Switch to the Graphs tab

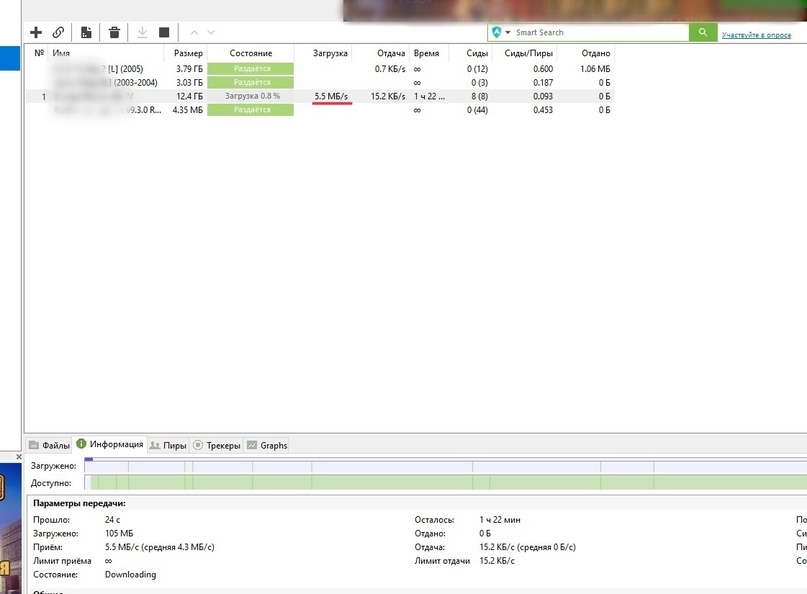tap(267, 445)
